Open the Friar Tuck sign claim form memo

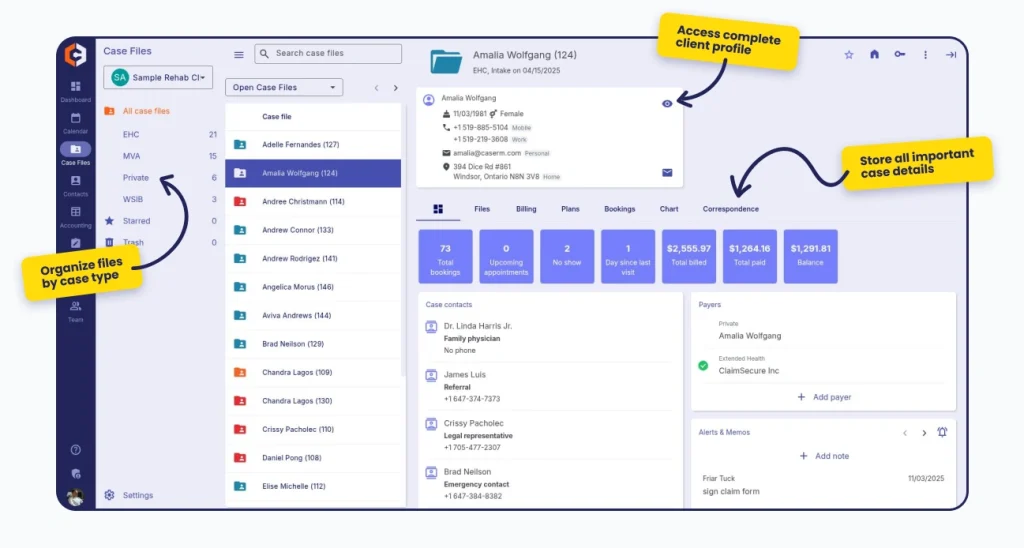[823, 485]
